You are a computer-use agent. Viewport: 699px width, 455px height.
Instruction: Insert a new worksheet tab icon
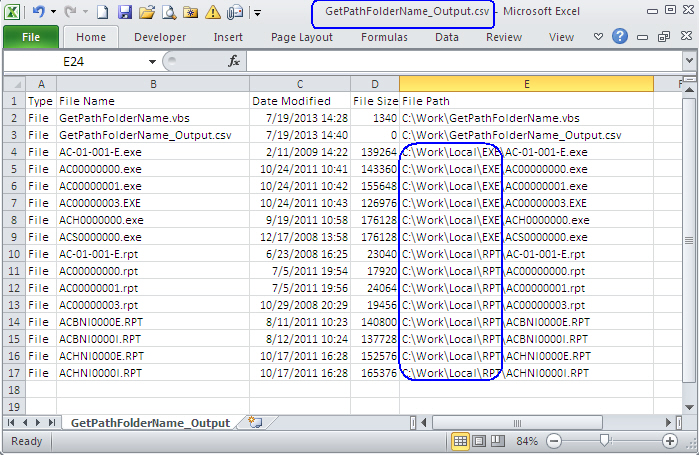click(x=255, y=422)
